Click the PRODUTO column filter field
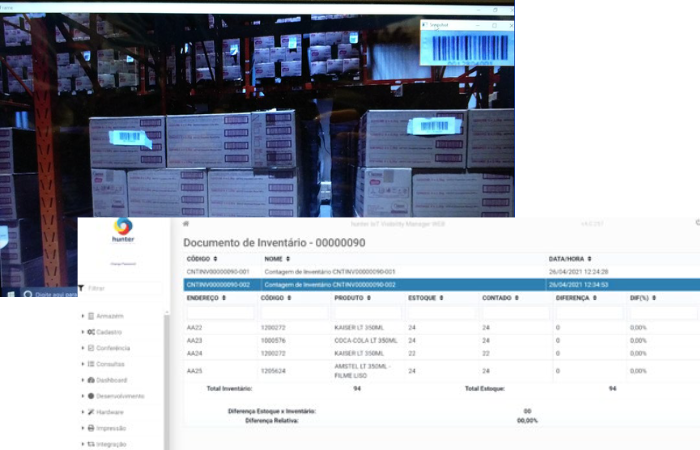The height and width of the screenshot is (450, 700). (368, 313)
